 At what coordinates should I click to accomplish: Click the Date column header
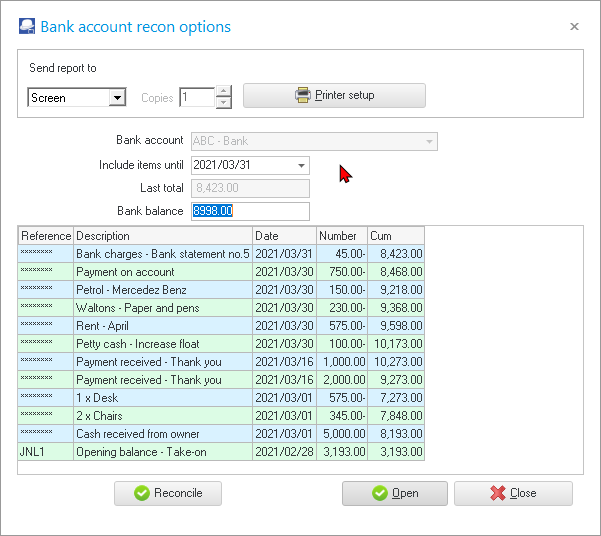tap(283, 236)
